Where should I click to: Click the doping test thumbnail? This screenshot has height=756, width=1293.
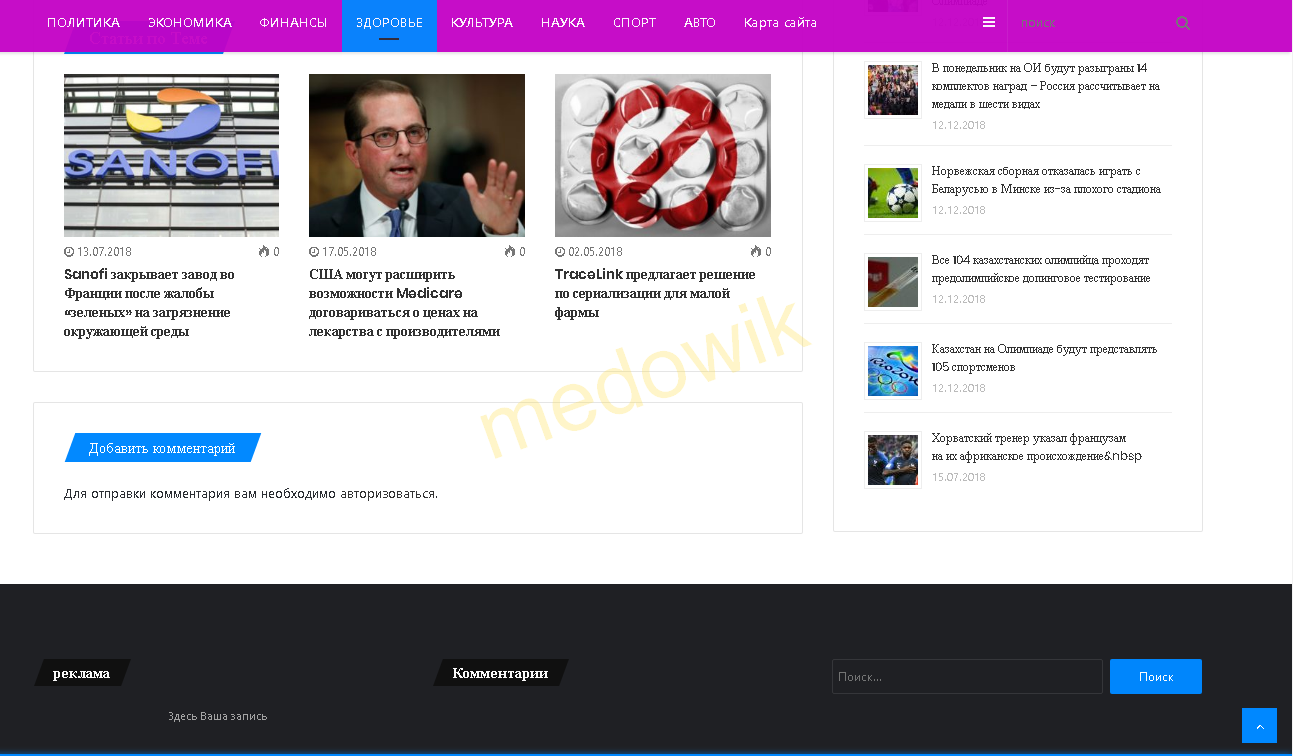coord(893,282)
